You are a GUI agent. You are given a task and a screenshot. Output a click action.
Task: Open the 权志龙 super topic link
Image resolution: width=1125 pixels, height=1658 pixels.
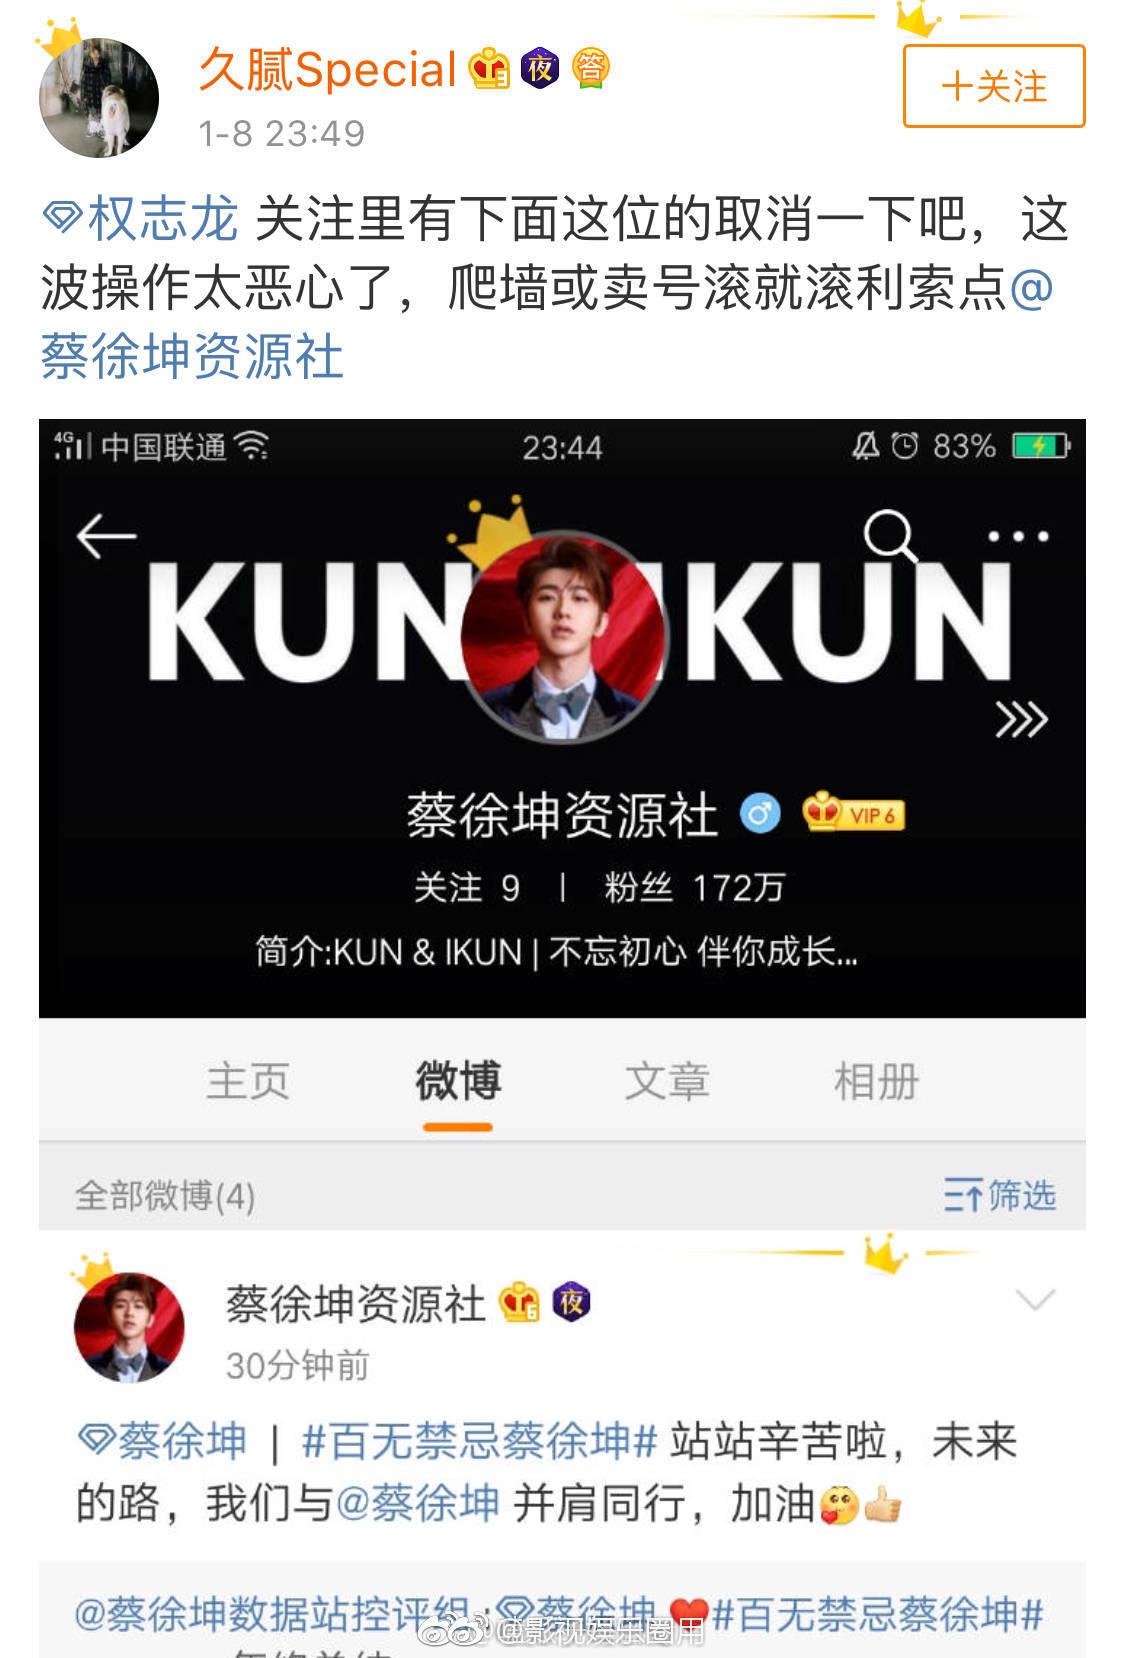pyautogui.click(x=141, y=219)
